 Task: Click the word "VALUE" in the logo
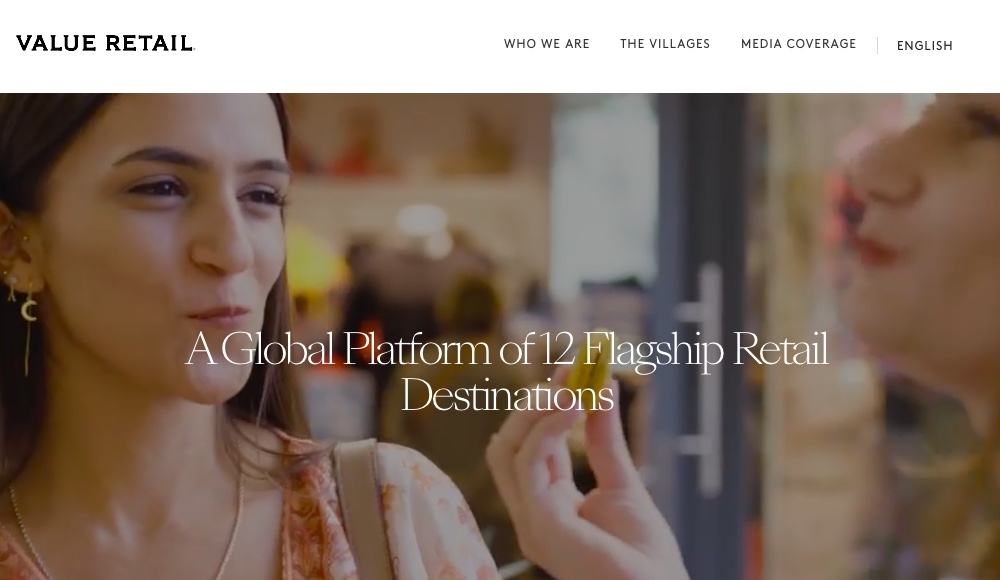coord(56,43)
